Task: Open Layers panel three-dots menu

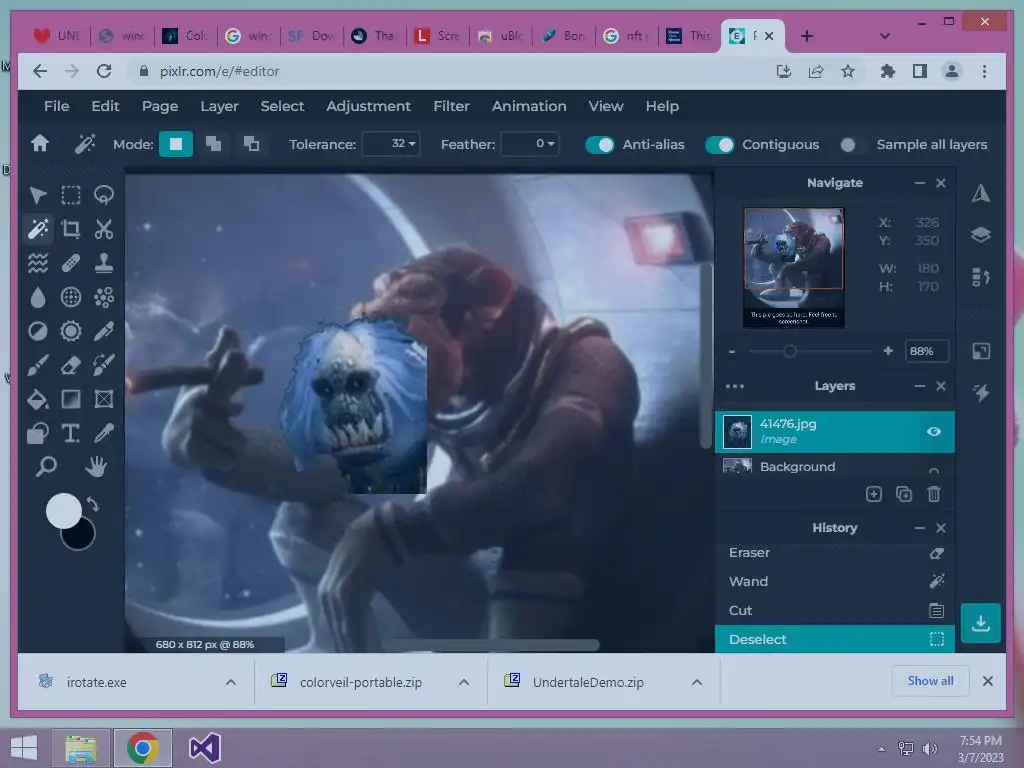Action: (x=735, y=386)
